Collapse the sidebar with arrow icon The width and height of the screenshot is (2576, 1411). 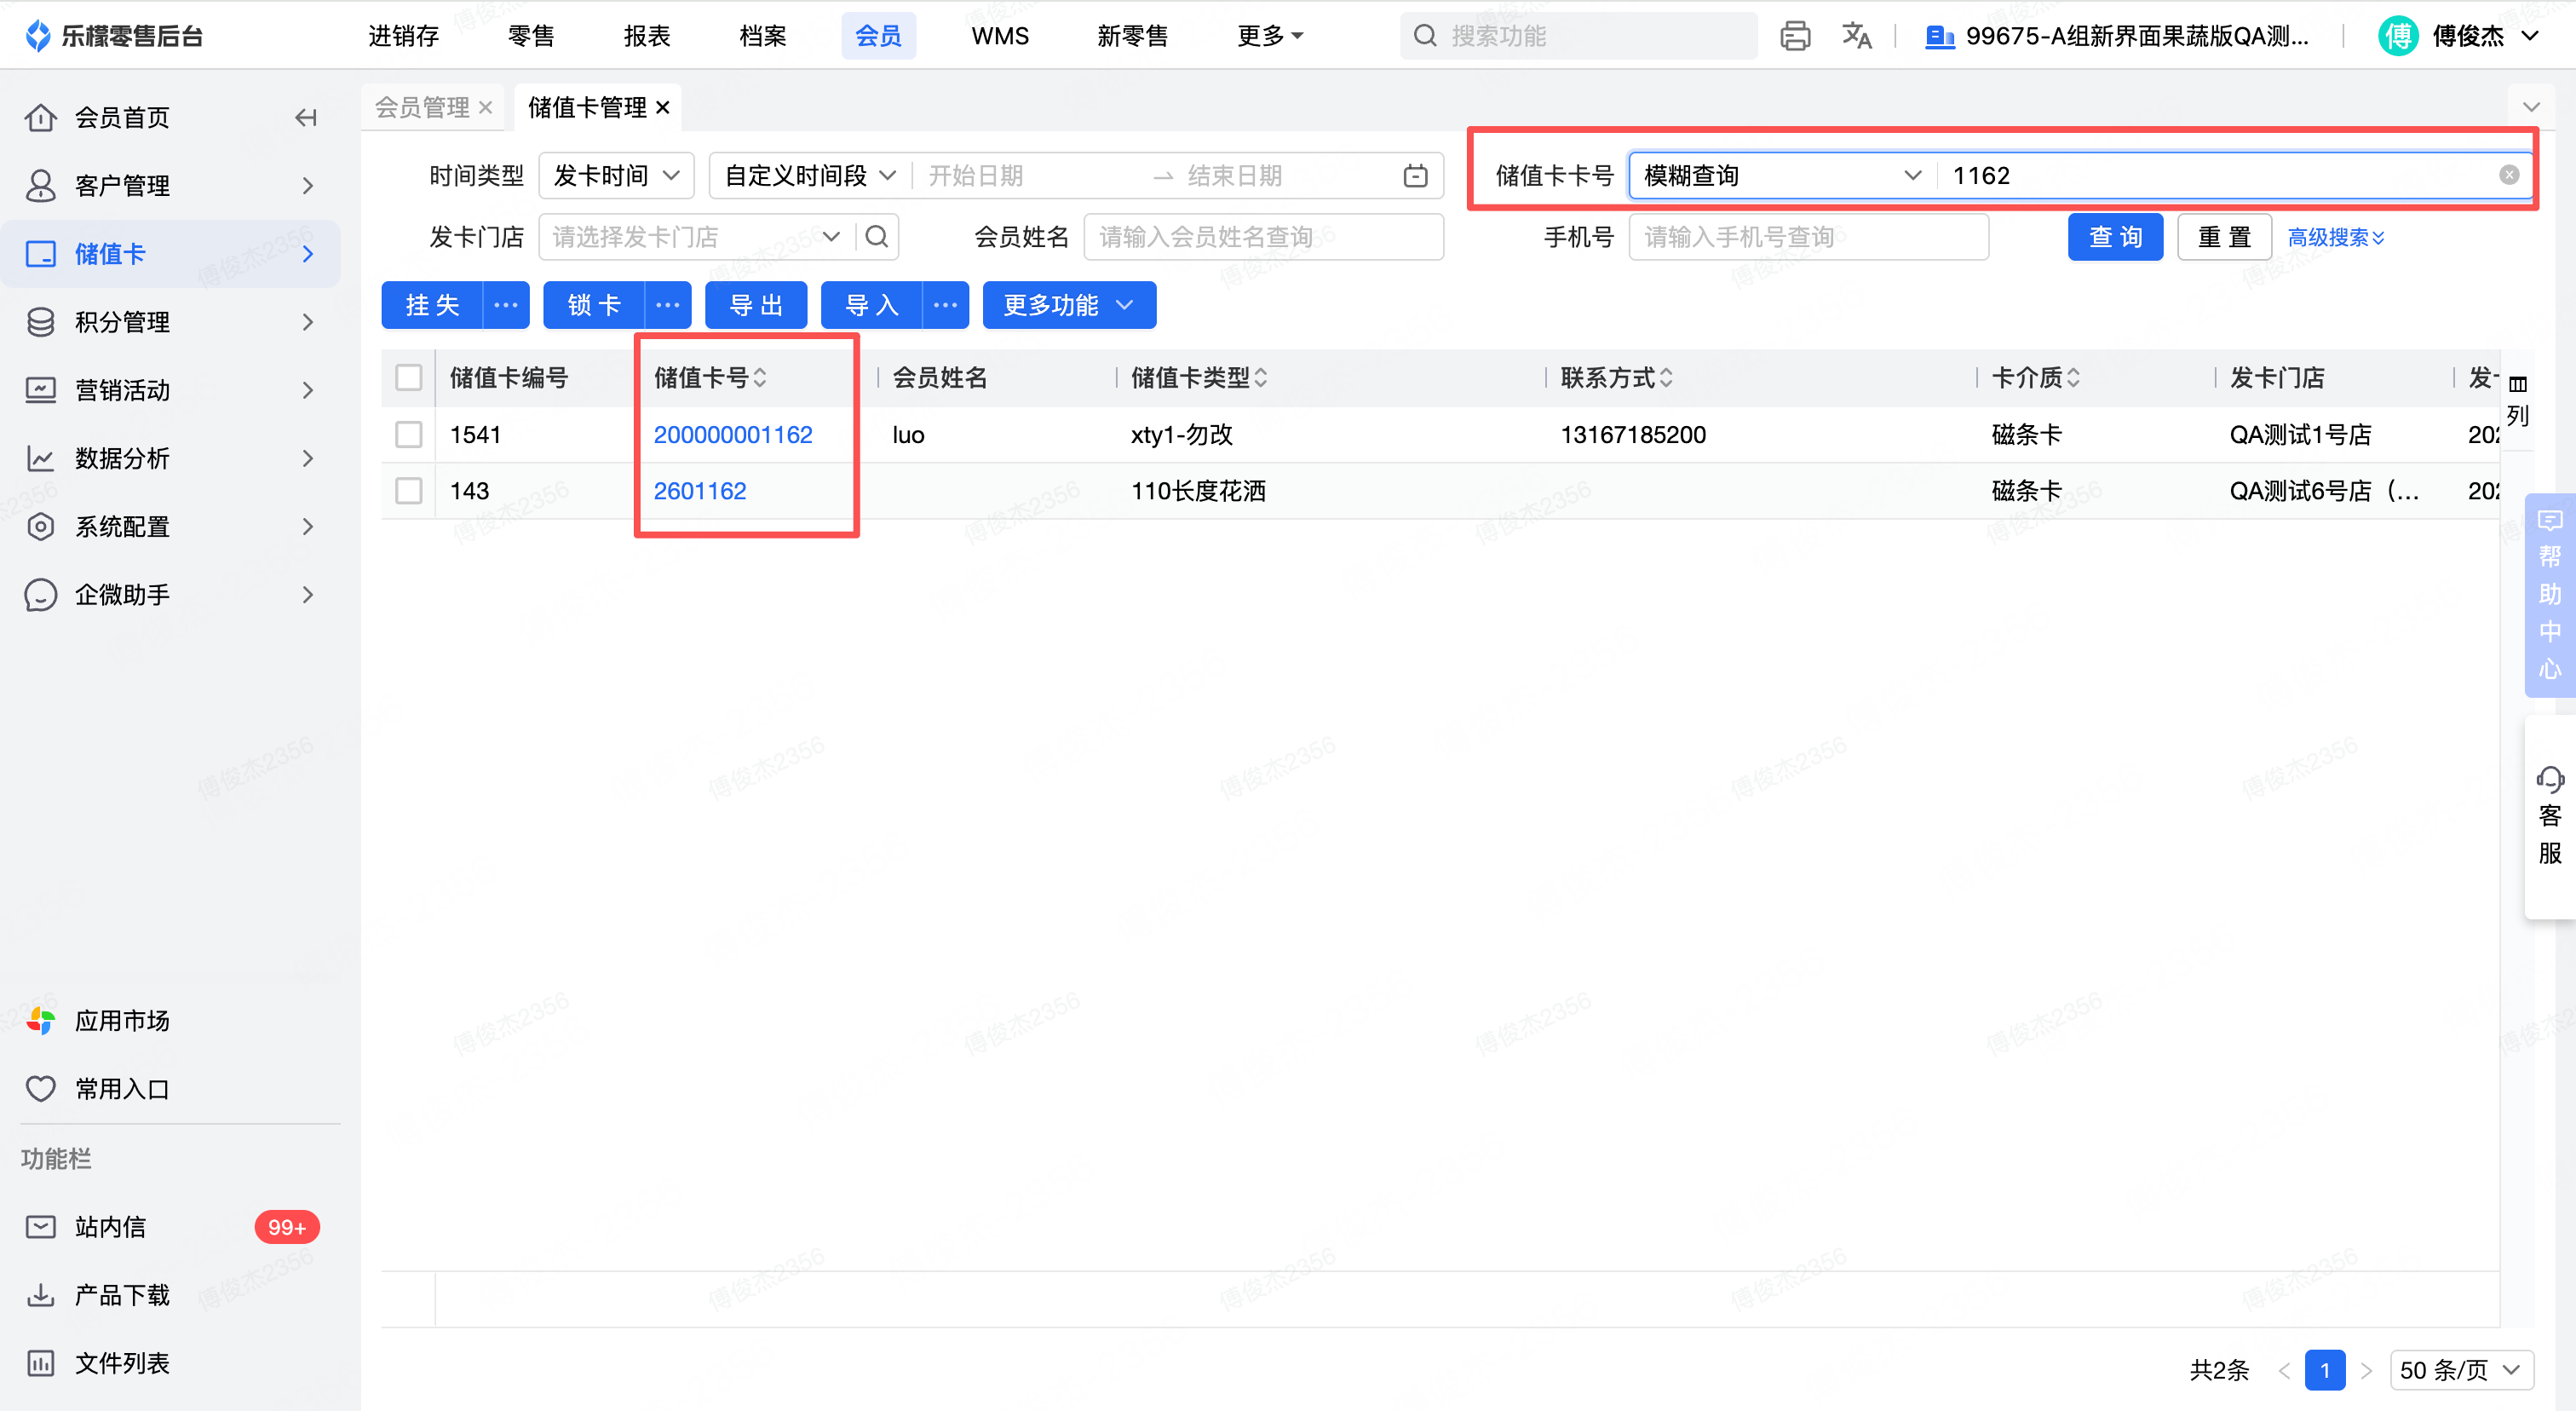pos(306,118)
